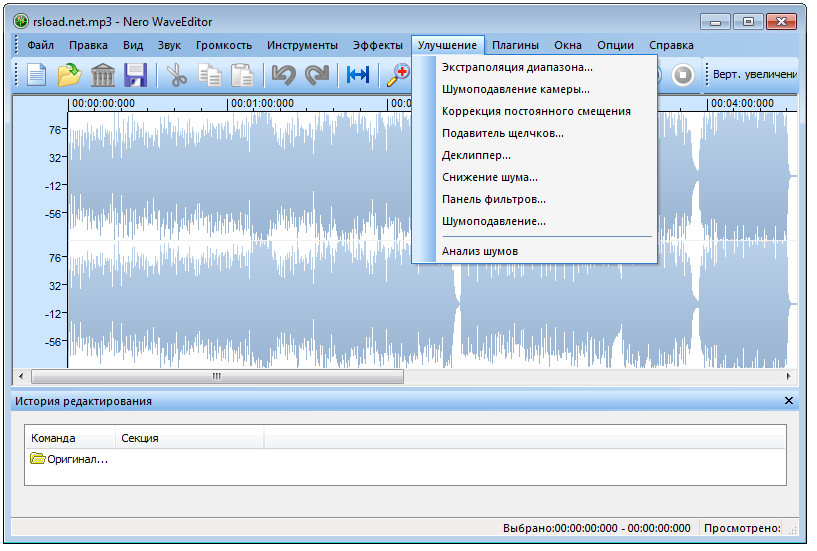Select Шумоподавление камеры menu entry
The image size is (817, 551).
coord(515,89)
